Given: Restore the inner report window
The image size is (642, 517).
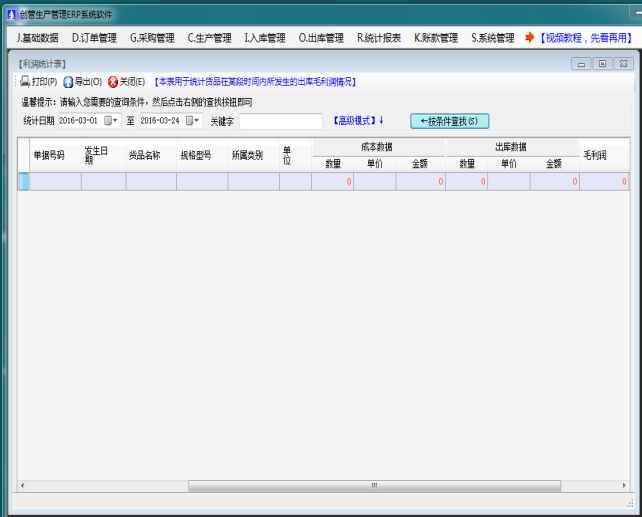Looking at the screenshot, I should pos(601,63).
